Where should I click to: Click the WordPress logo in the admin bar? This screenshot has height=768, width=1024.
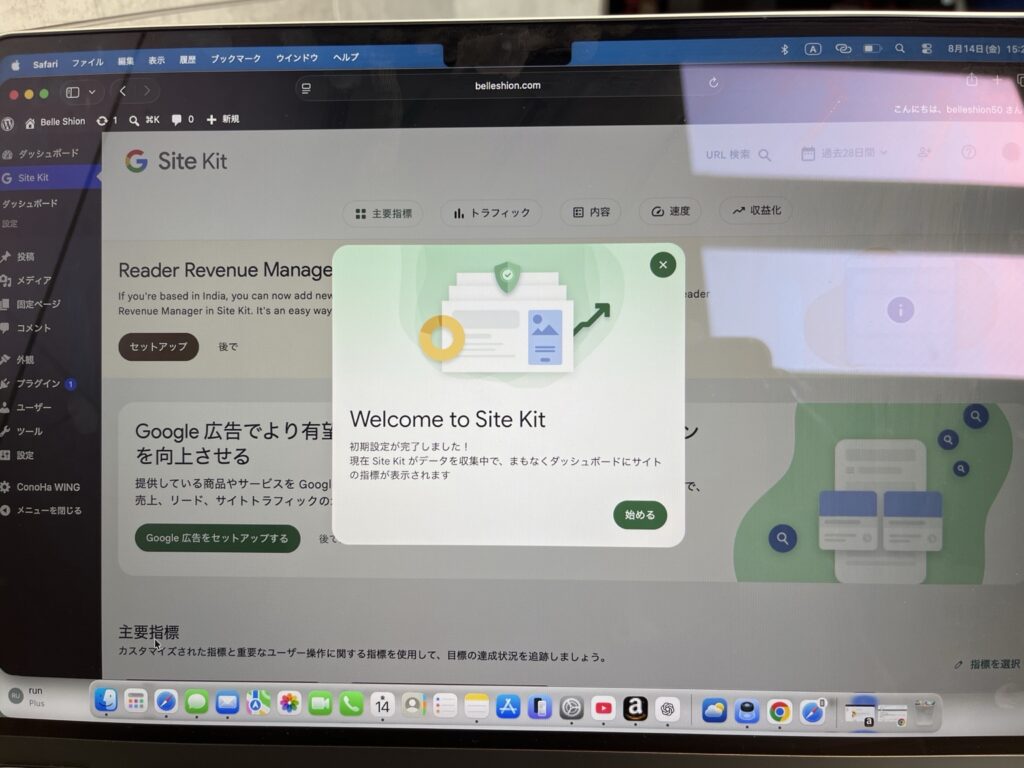7,123
